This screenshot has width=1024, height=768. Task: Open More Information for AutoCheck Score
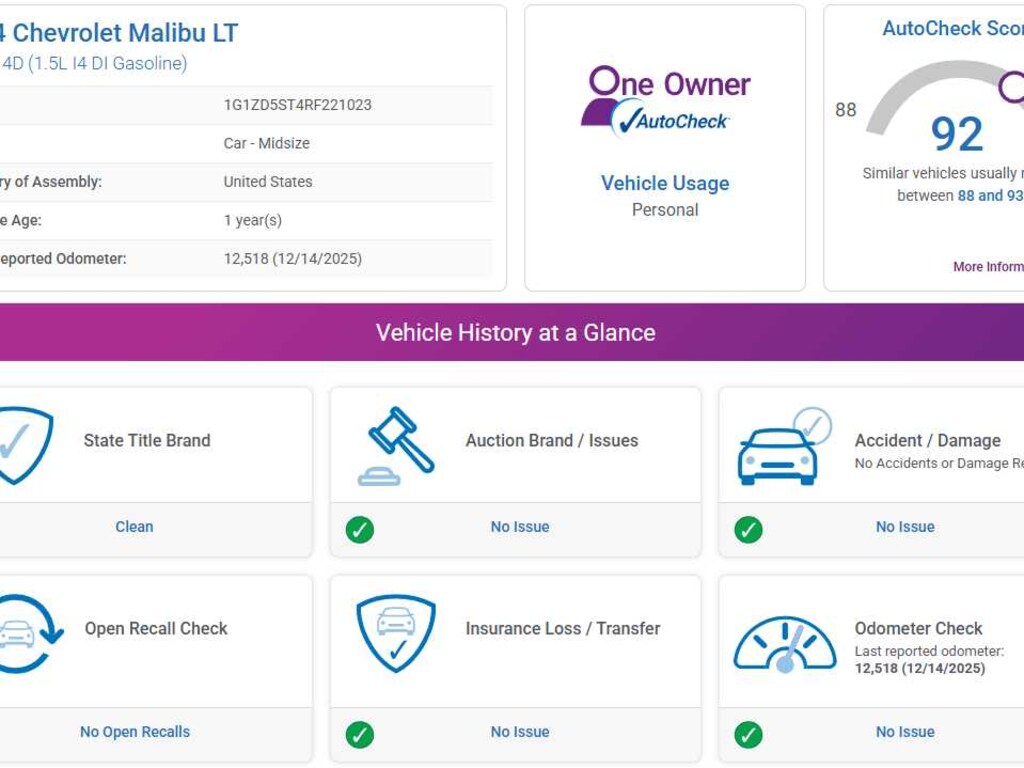click(988, 267)
